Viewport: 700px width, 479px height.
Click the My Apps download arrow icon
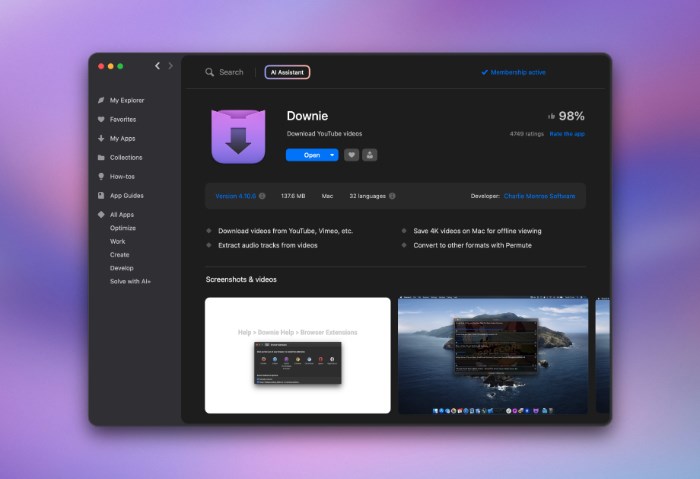click(x=101, y=138)
